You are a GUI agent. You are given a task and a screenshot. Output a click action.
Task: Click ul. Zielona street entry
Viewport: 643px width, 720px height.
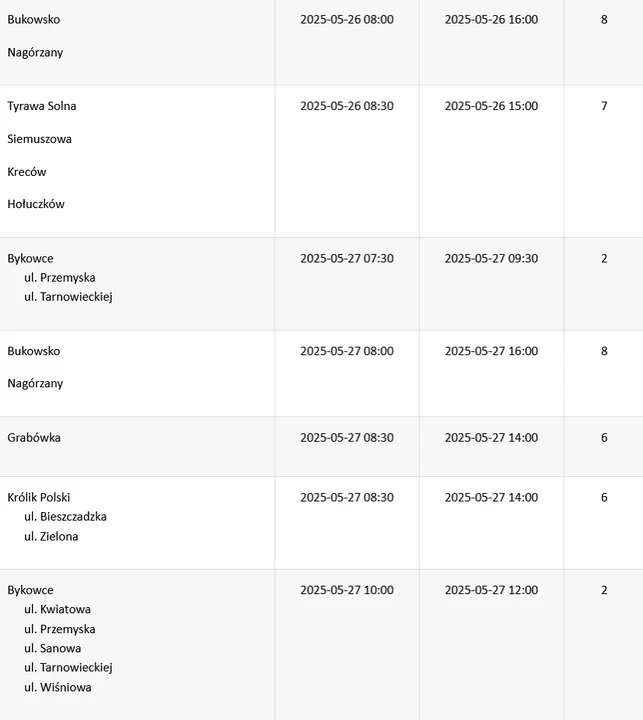coord(51,536)
